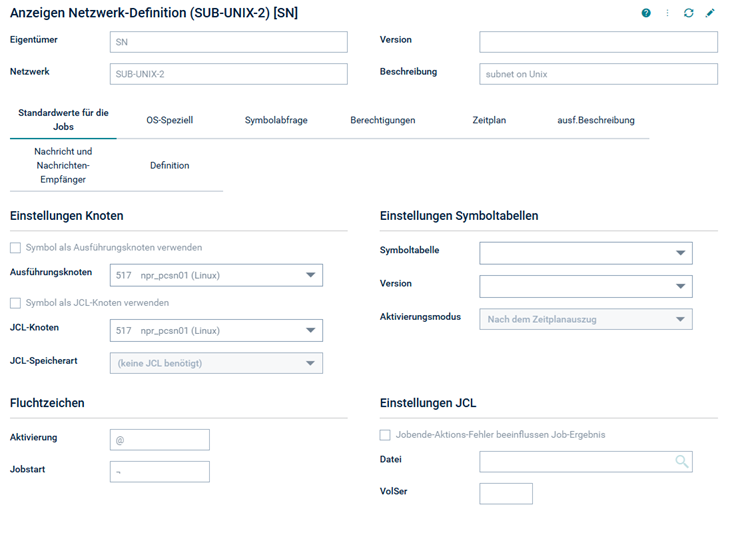The width and height of the screenshot is (734, 549).
Task: Go to the Zeitplan tab
Action: click(x=489, y=120)
